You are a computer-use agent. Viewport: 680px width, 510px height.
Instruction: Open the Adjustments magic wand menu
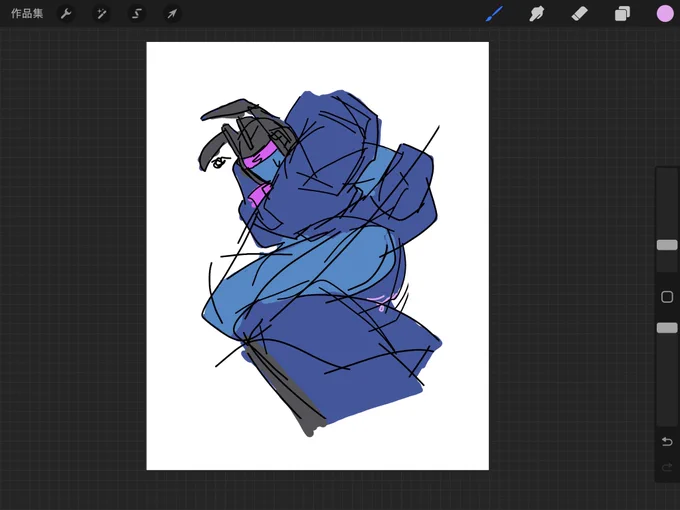pos(101,14)
